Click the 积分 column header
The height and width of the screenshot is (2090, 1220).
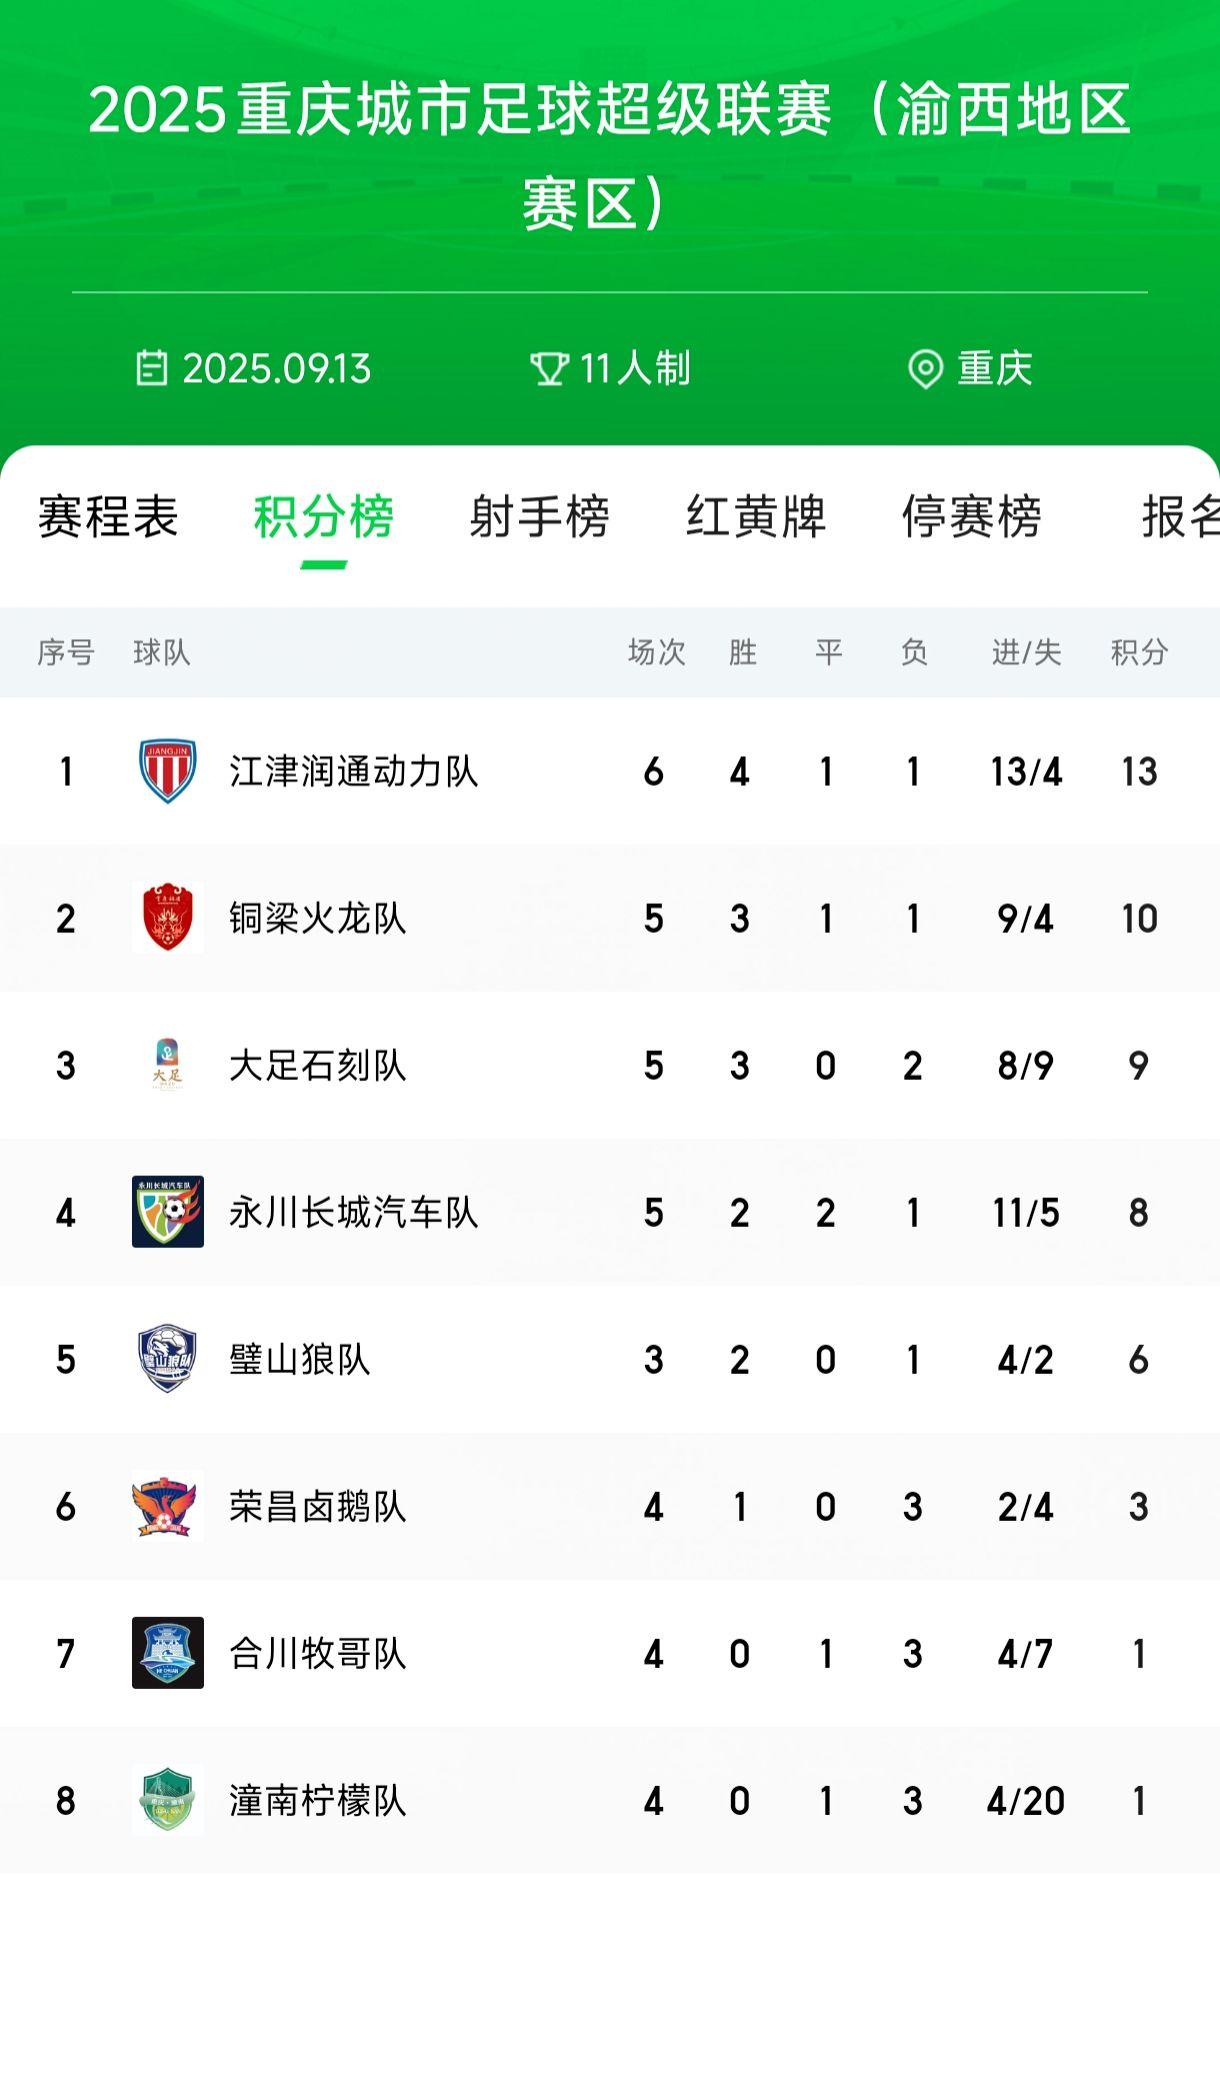1139,652
